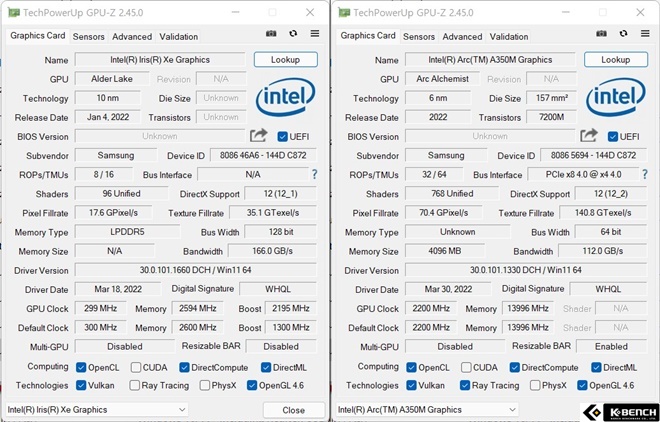The image size is (660, 422).
Task: Toggle UEFI checkbox in Iris Xe window
Action: coord(282,136)
